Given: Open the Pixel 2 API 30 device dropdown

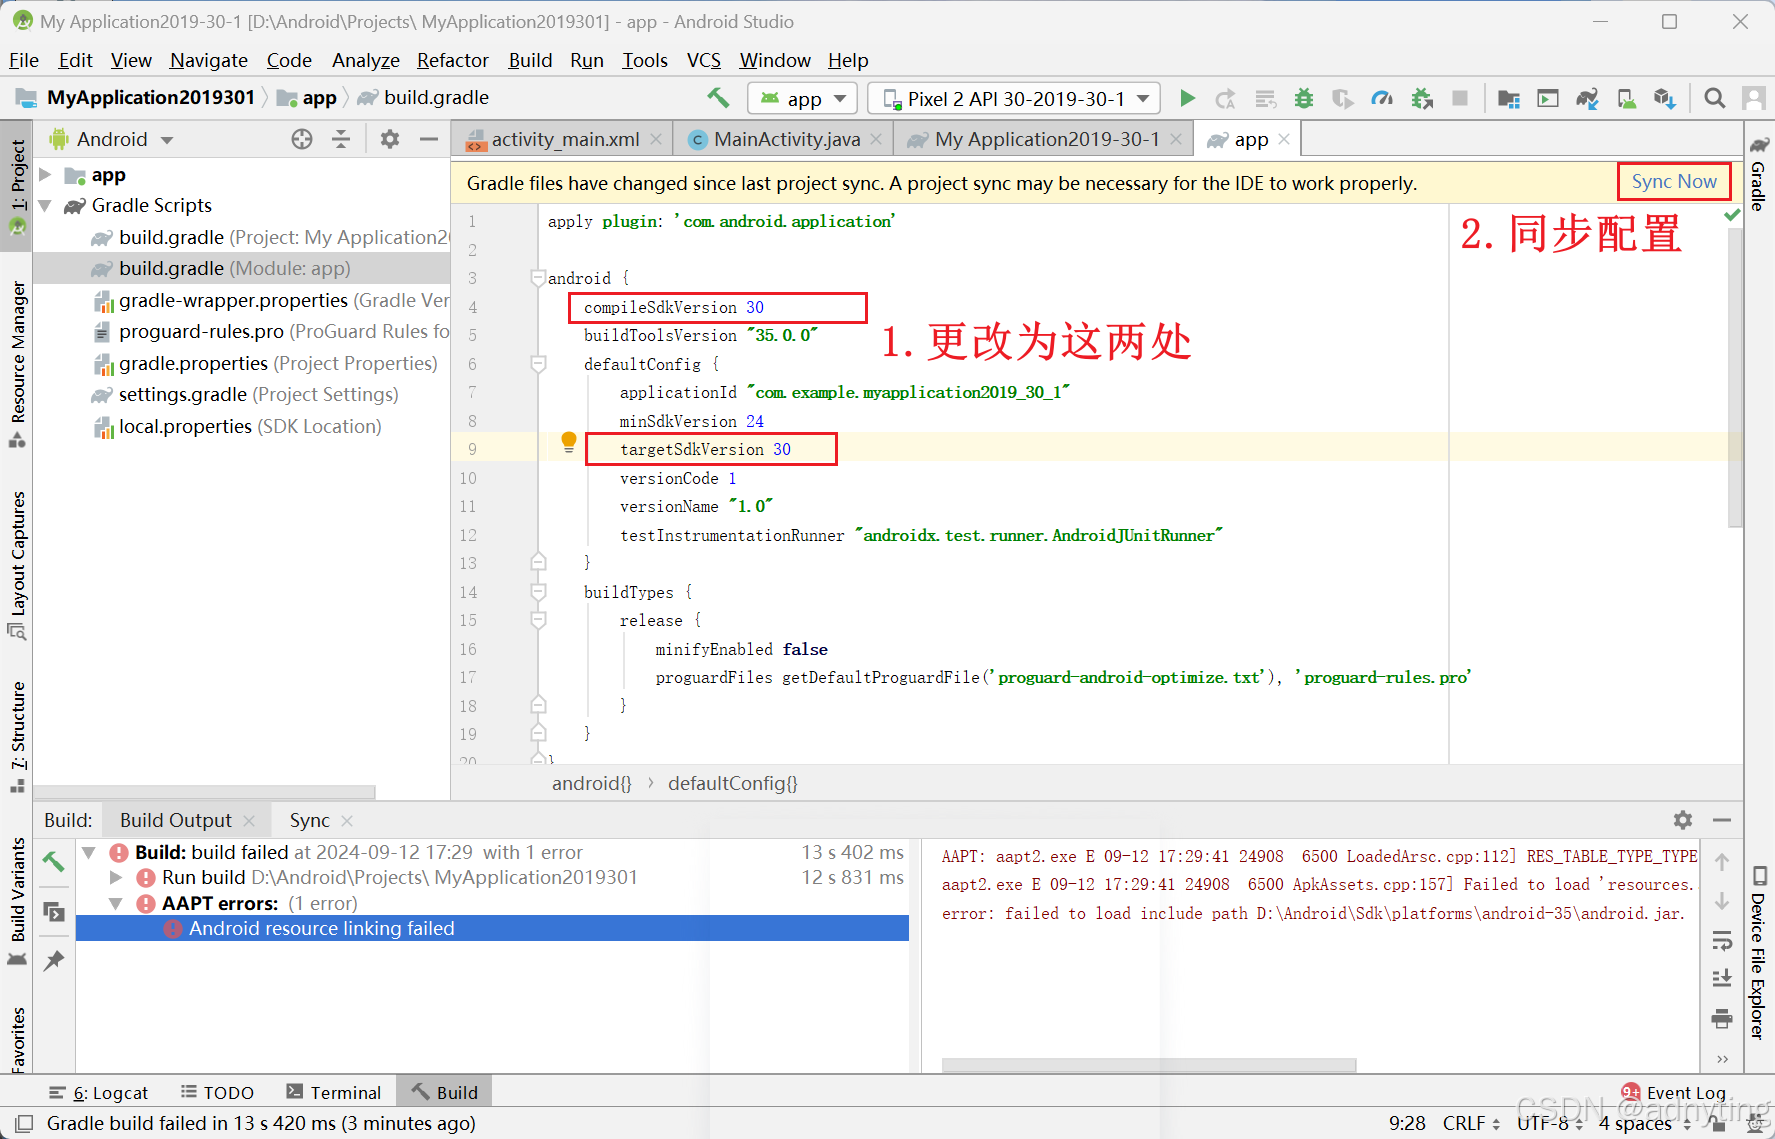Looking at the screenshot, I should coord(1014,98).
